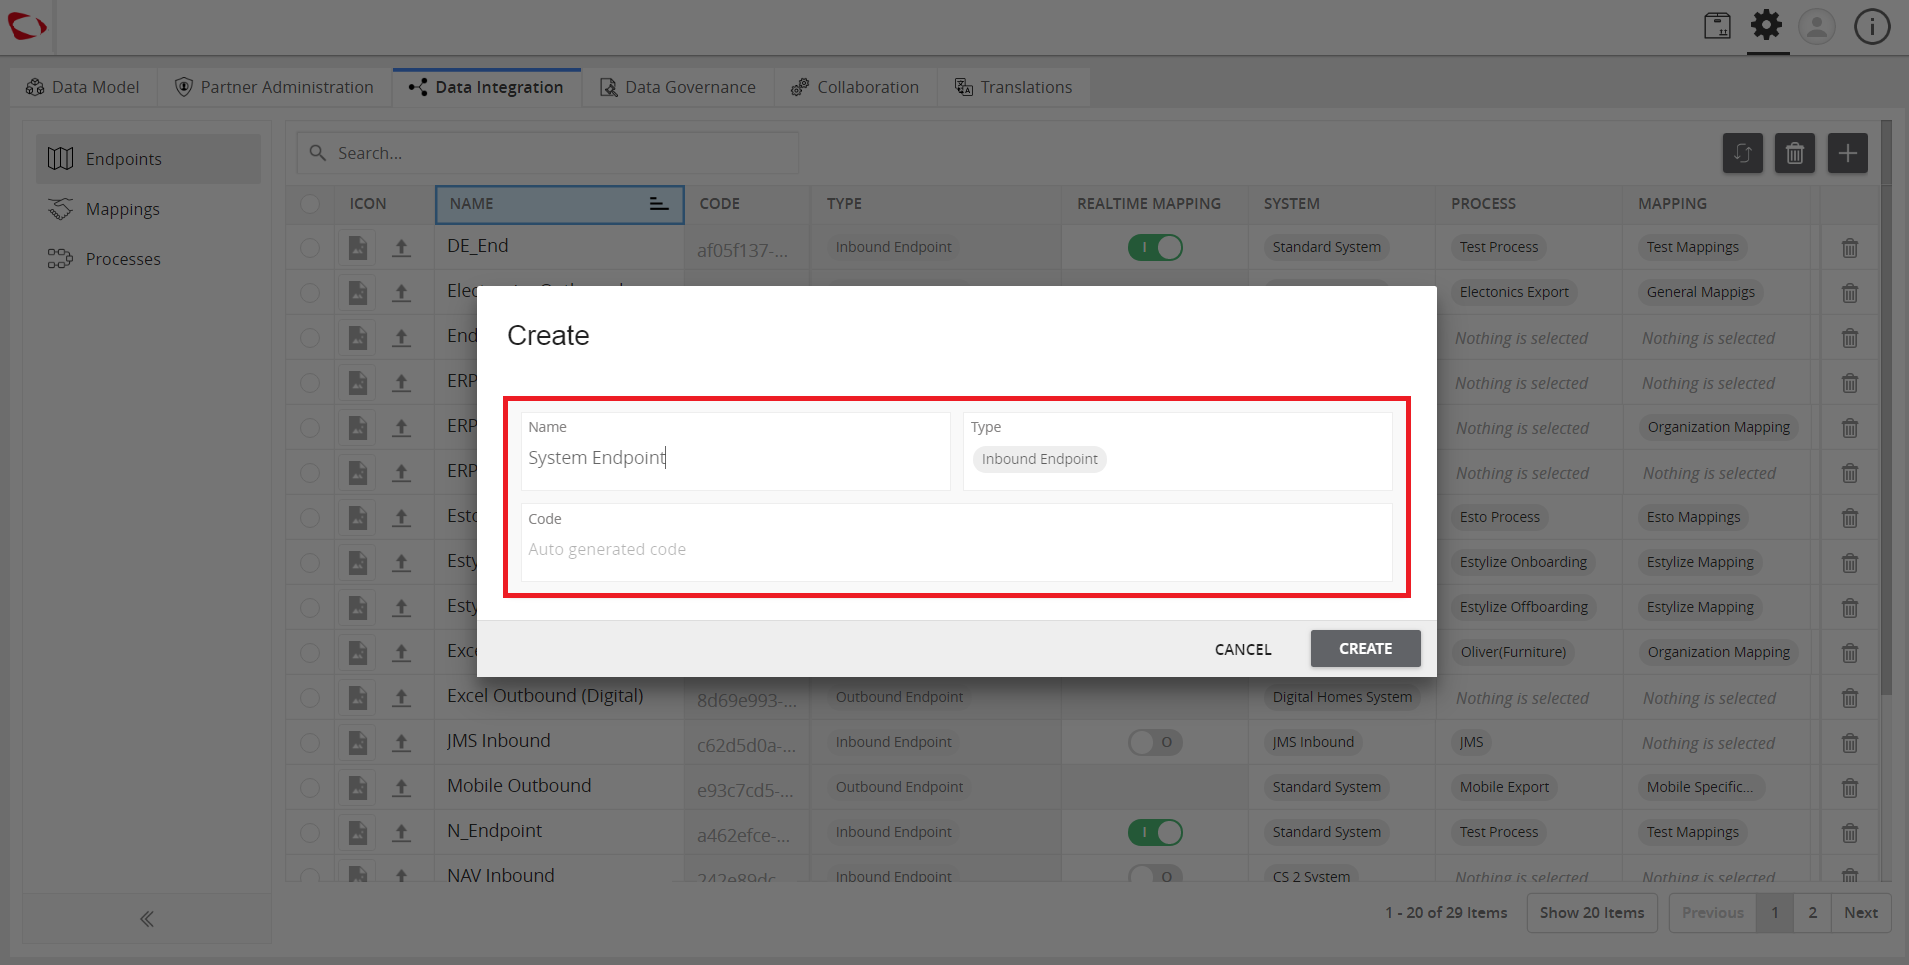Delete the DE_End row with trash icon

coord(1850,248)
